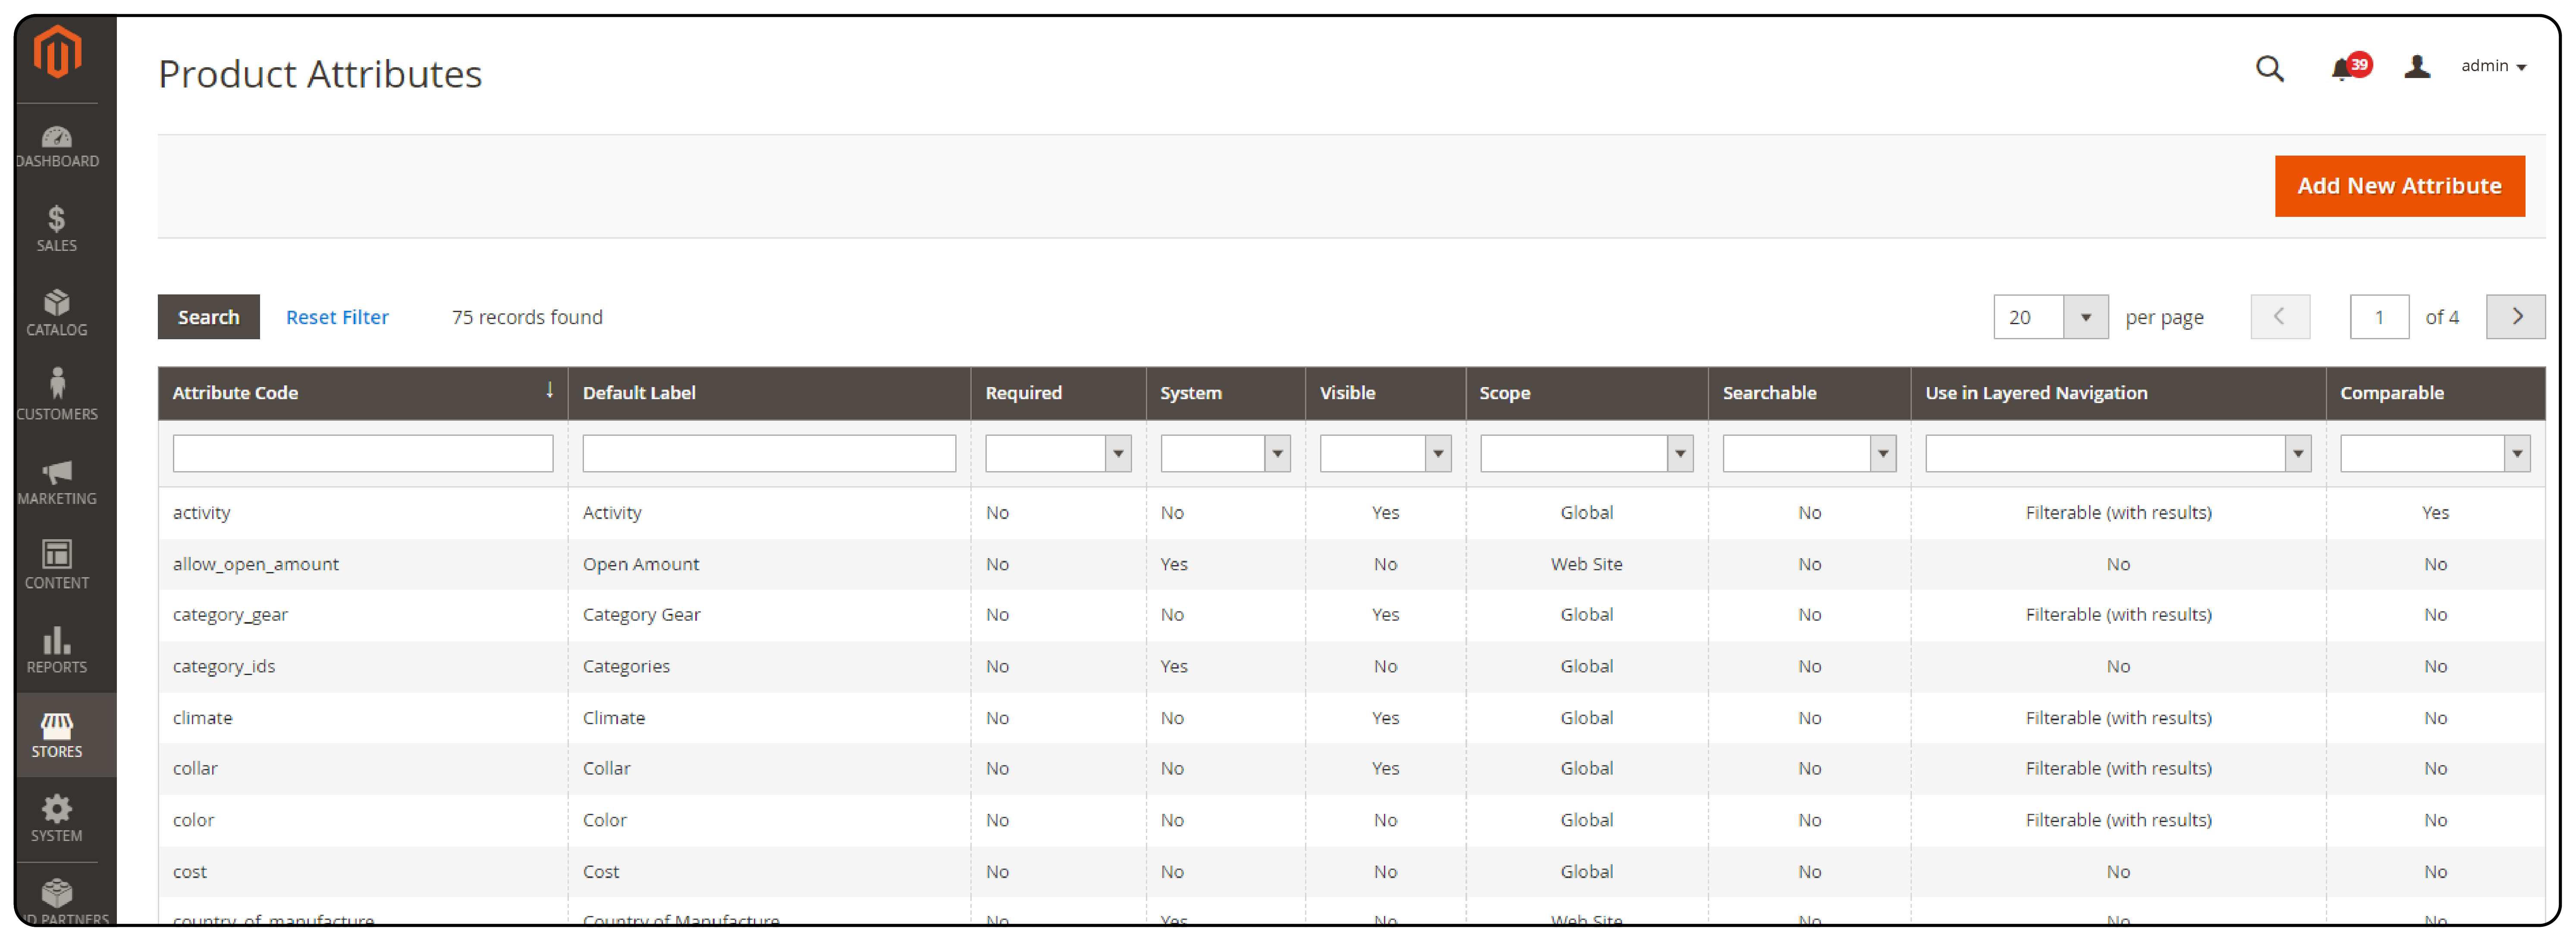Viewport: 2576px width, 941px height.
Task: Click Filterable (with results) in activity row
Action: pyautogui.click(x=2118, y=513)
